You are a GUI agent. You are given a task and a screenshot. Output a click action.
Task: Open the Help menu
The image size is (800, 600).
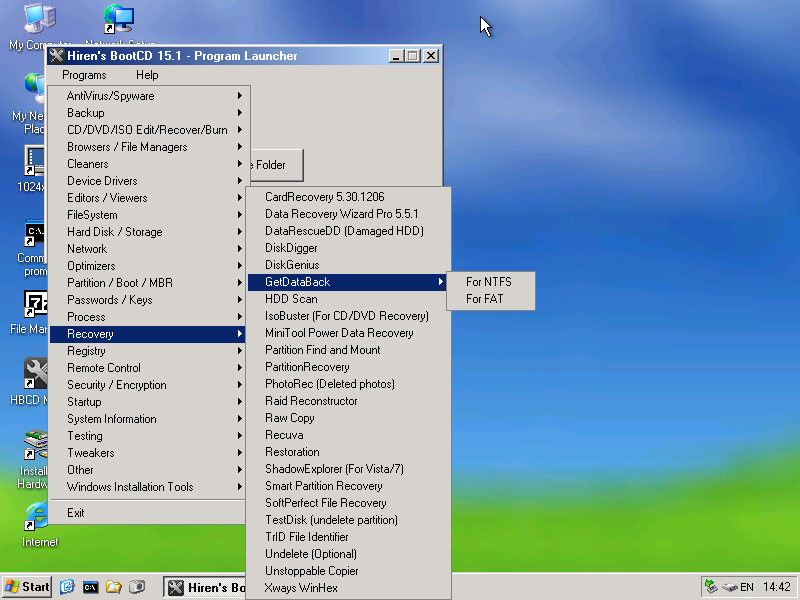point(147,75)
